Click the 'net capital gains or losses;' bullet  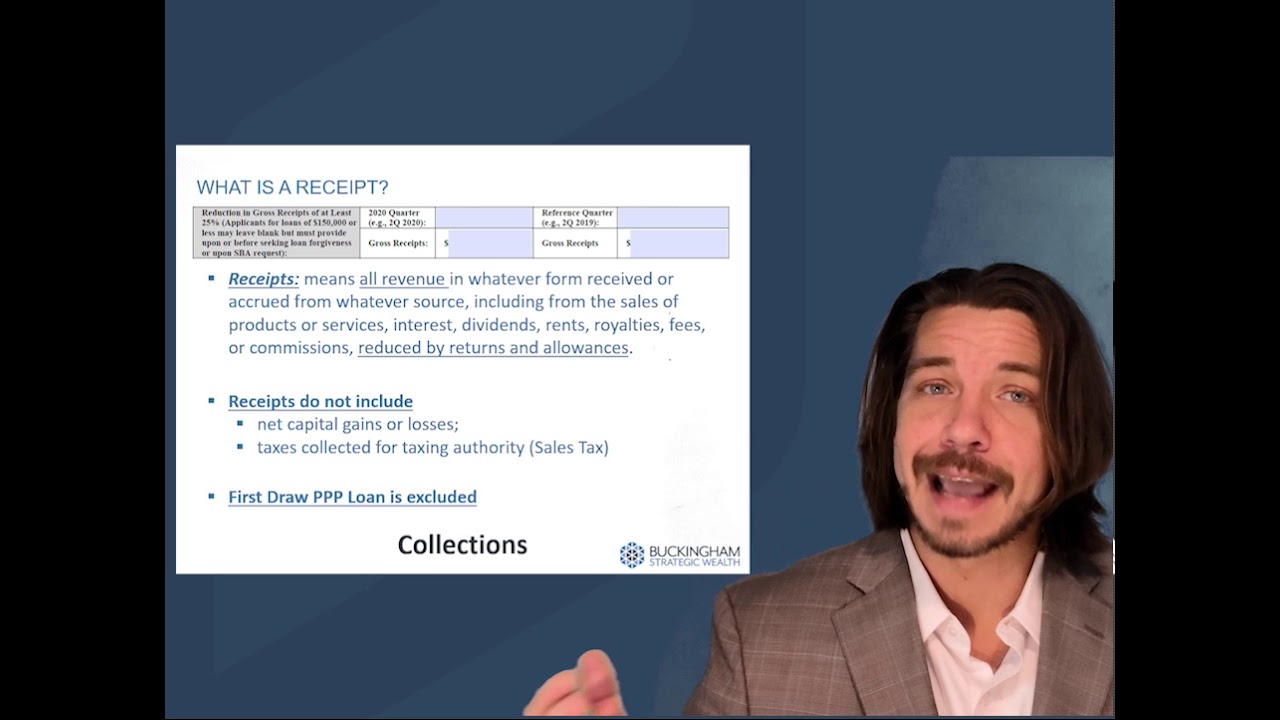(x=358, y=424)
